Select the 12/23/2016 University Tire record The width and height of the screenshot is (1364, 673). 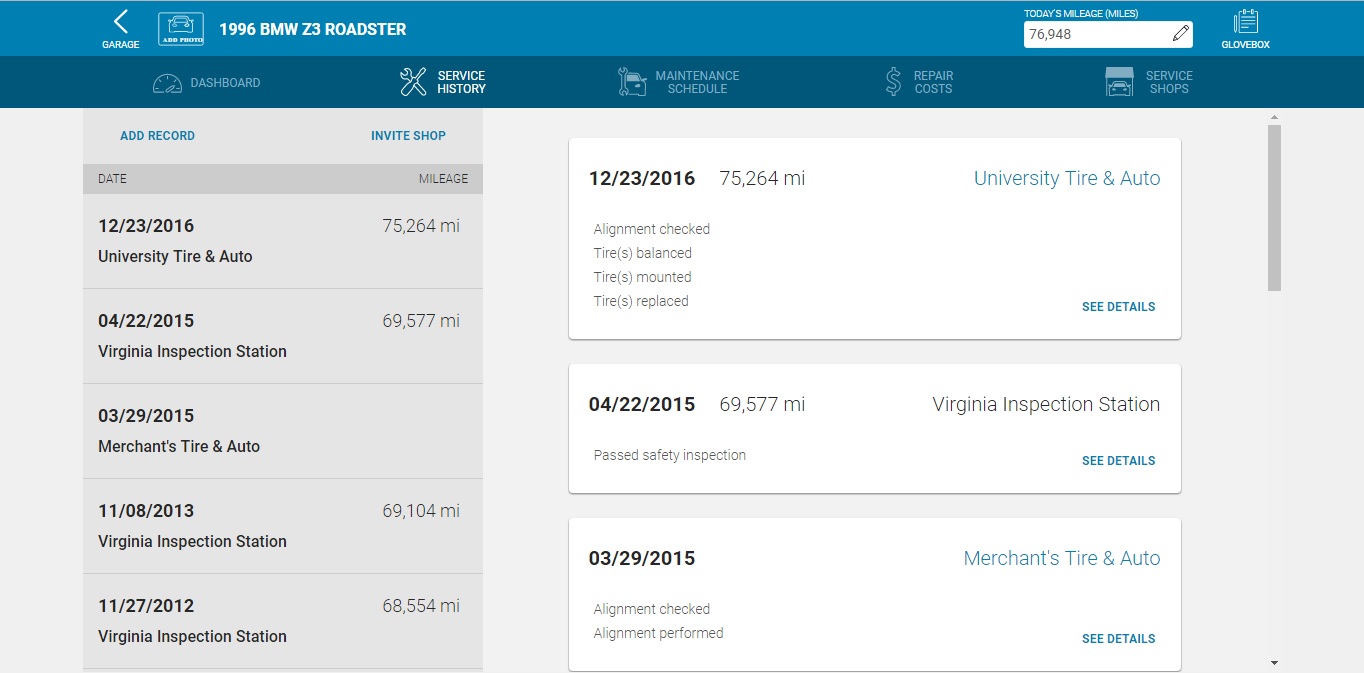click(x=283, y=241)
